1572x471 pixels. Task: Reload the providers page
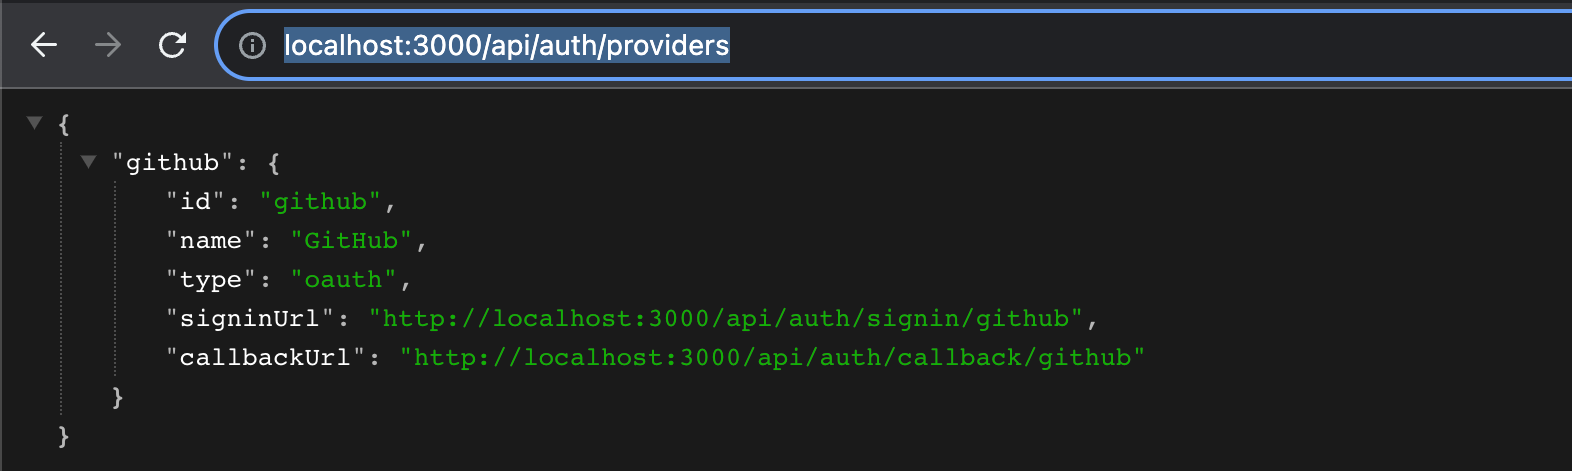point(172,45)
